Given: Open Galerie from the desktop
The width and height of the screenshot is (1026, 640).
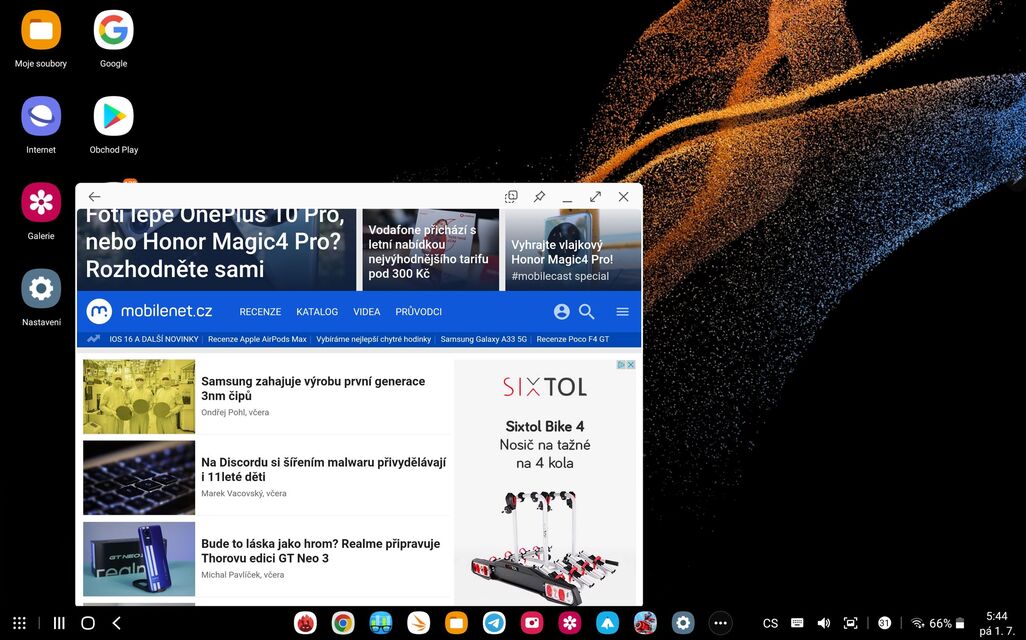Looking at the screenshot, I should click(41, 200).
